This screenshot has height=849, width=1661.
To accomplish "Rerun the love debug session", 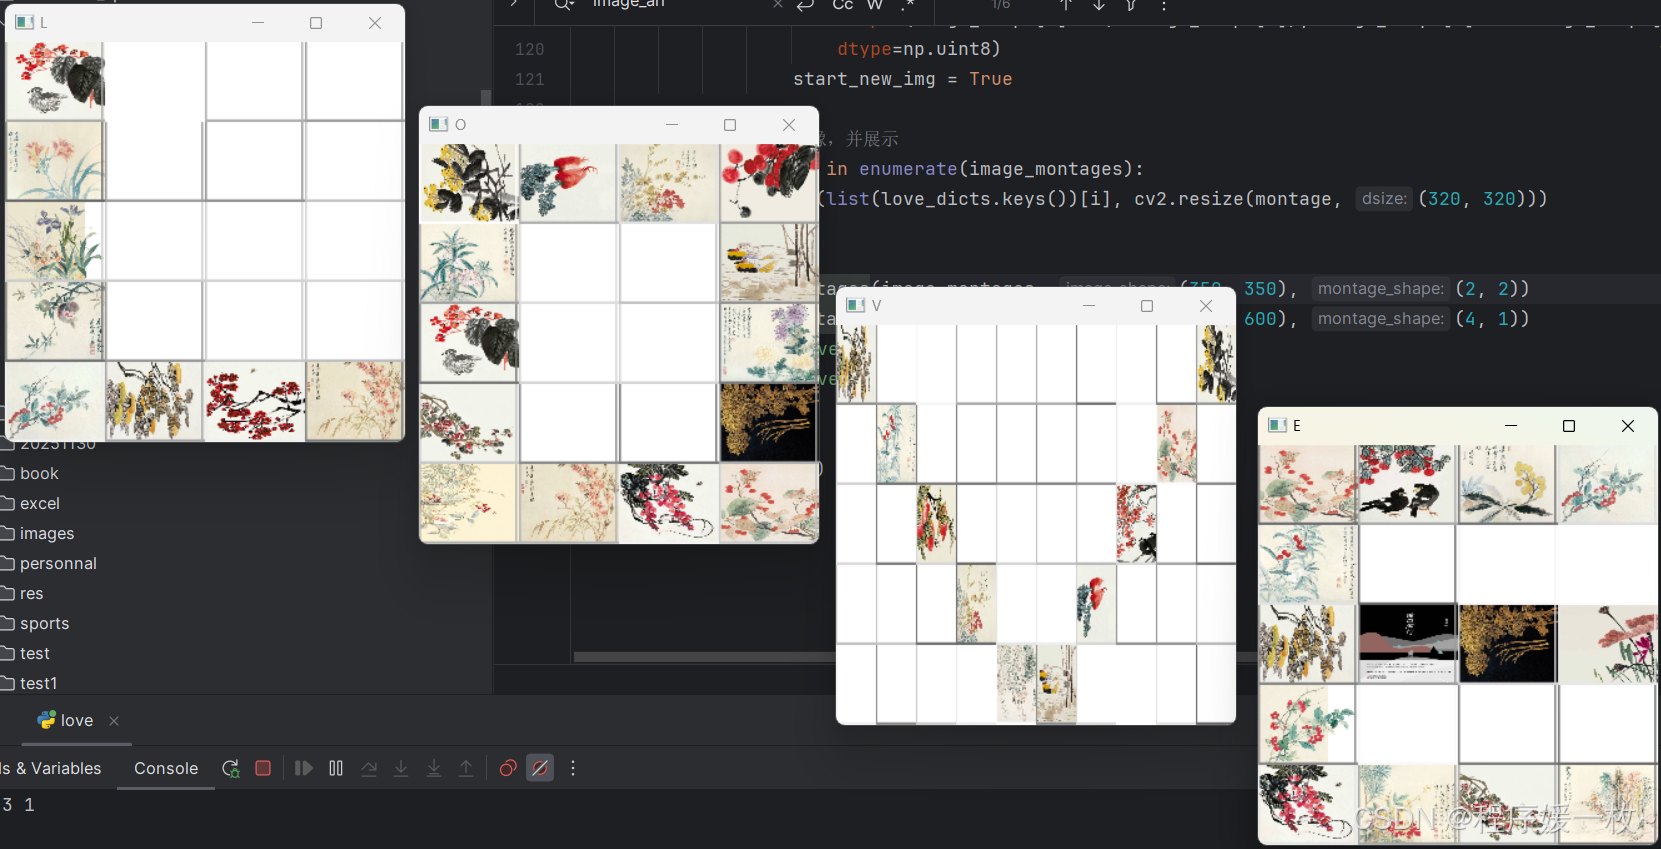I will (x=231, y=768).
